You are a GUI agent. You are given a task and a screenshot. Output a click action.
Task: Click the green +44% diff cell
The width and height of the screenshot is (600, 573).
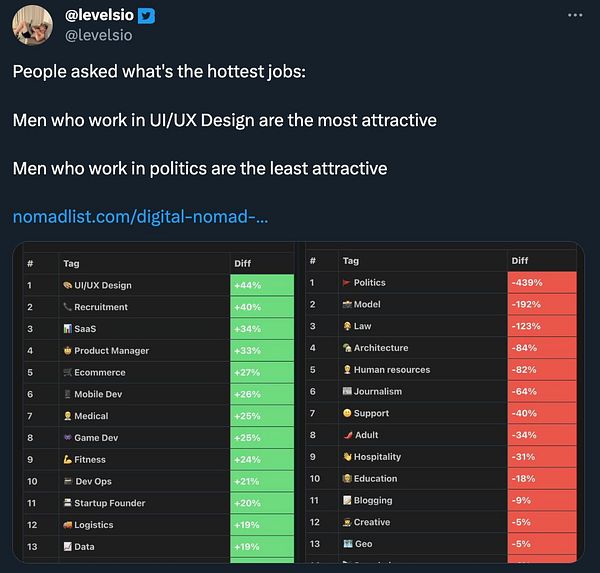click(261, 285)
